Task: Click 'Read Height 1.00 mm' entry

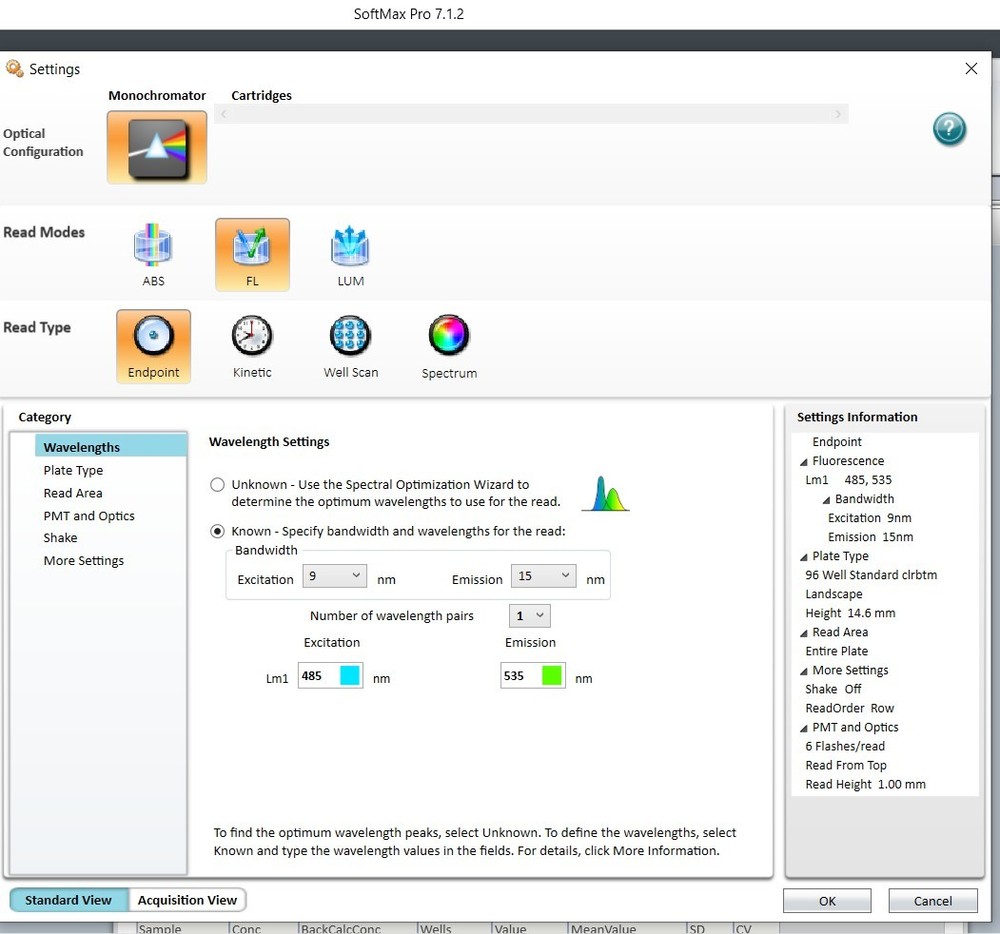Action: (x=865, y=784)
